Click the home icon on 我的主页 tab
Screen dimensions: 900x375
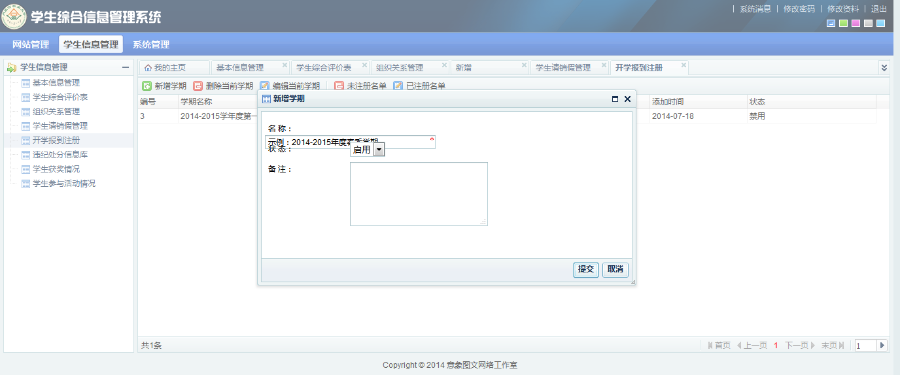click(x=148, y=68)
